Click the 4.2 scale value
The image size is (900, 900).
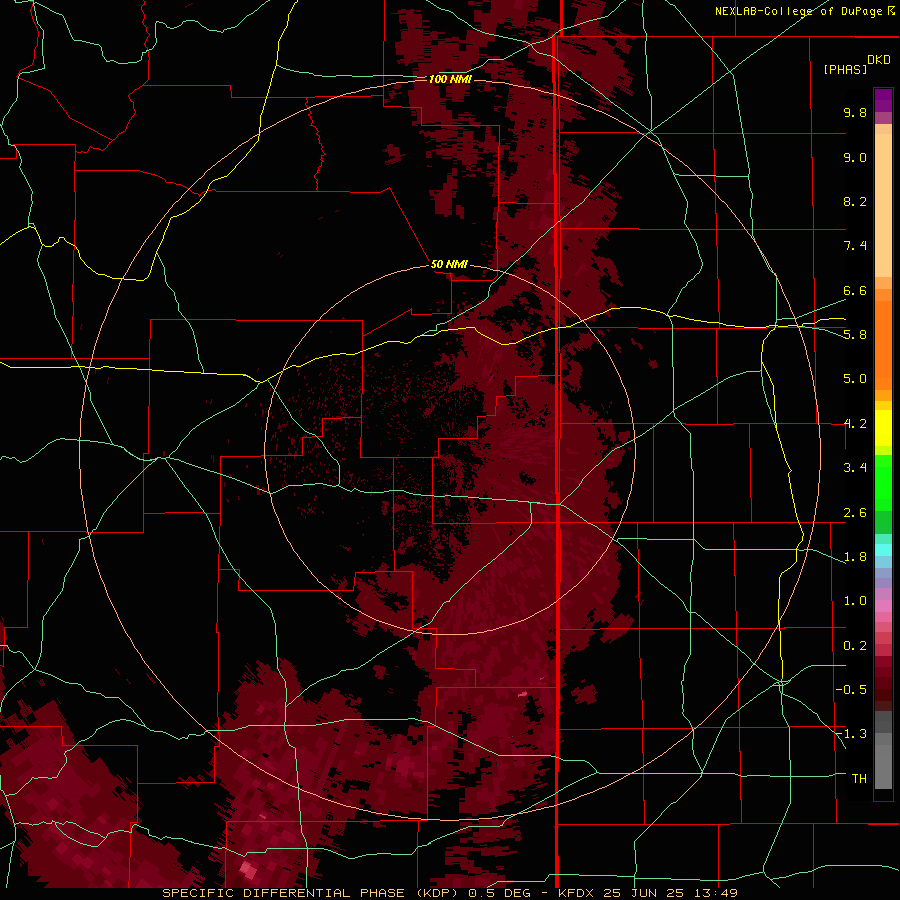point(855,424)
